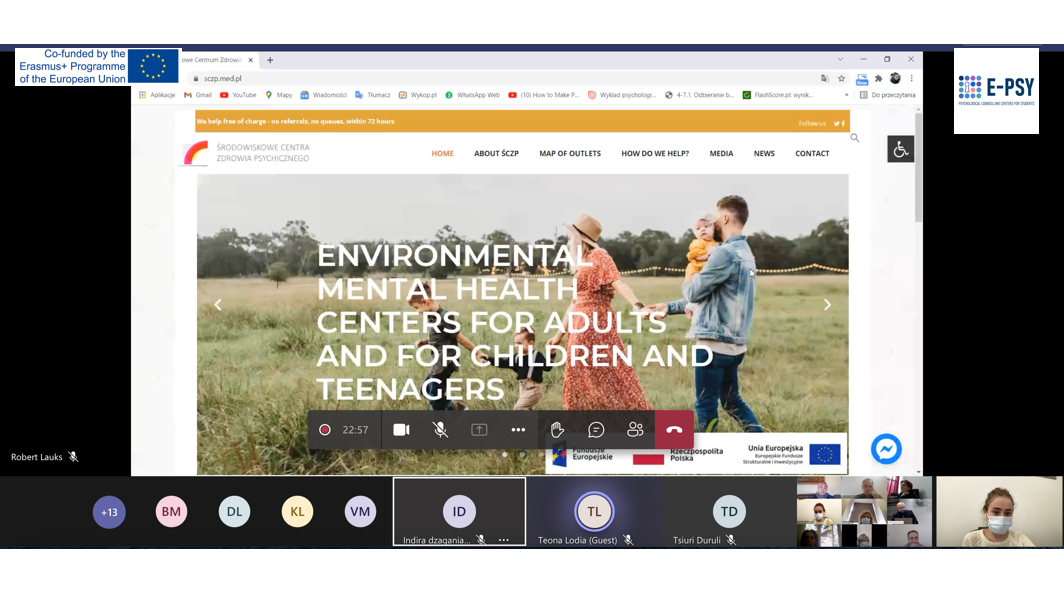Hang up the call with the red button
The image size is (1064, 590).
click(674, 430)
